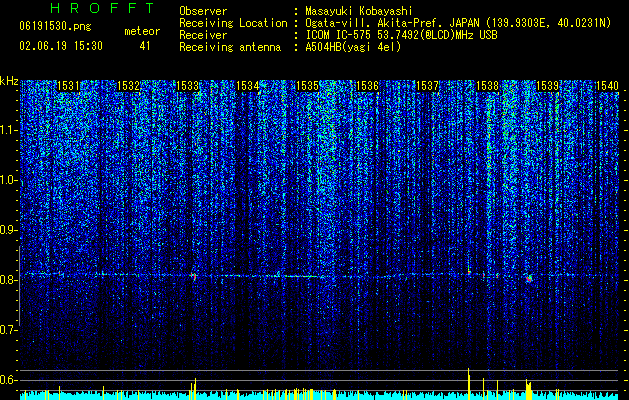Click the 0.9 frequency axis label

coord(9,230)
